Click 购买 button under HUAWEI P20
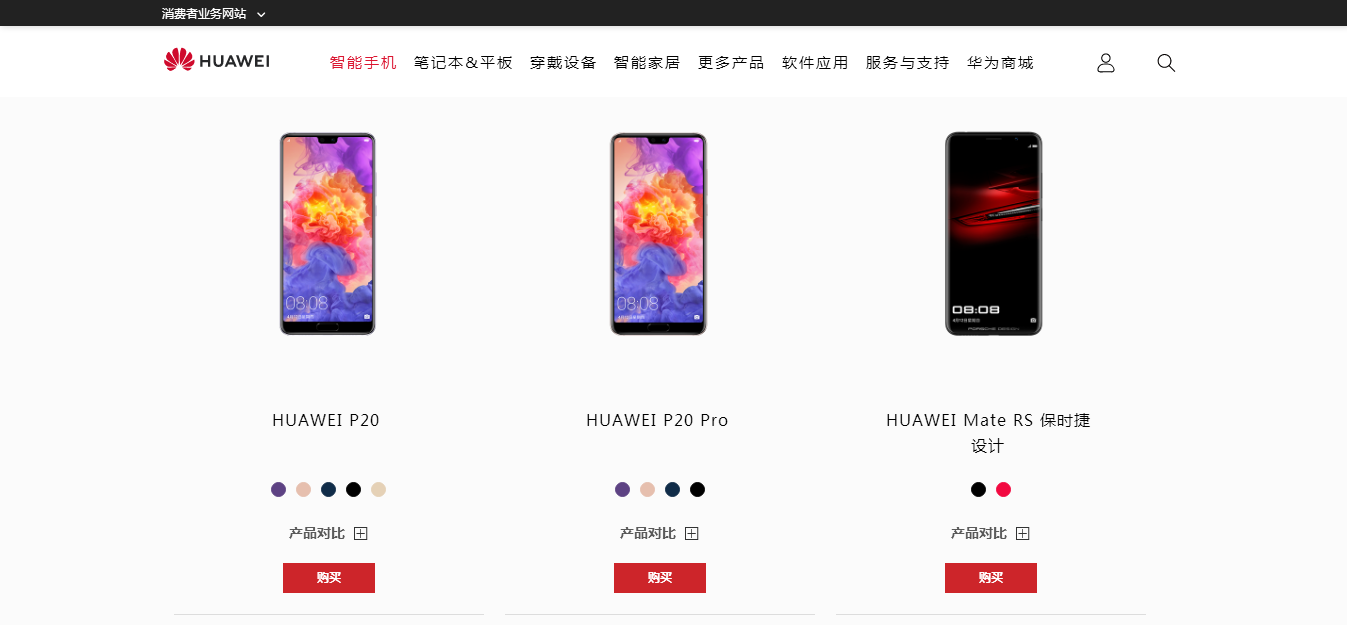This screenshot has width=1347, height=625. (329, 578)
